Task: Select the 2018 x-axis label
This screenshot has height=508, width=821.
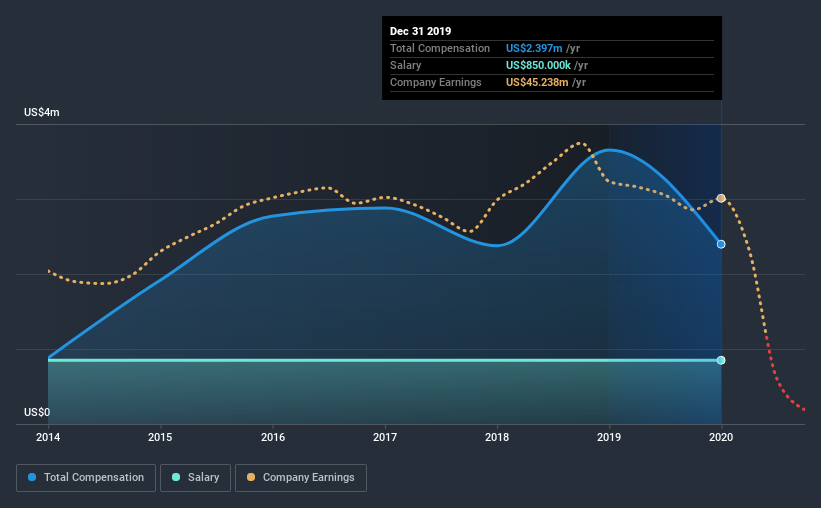Action: point(497,437)
